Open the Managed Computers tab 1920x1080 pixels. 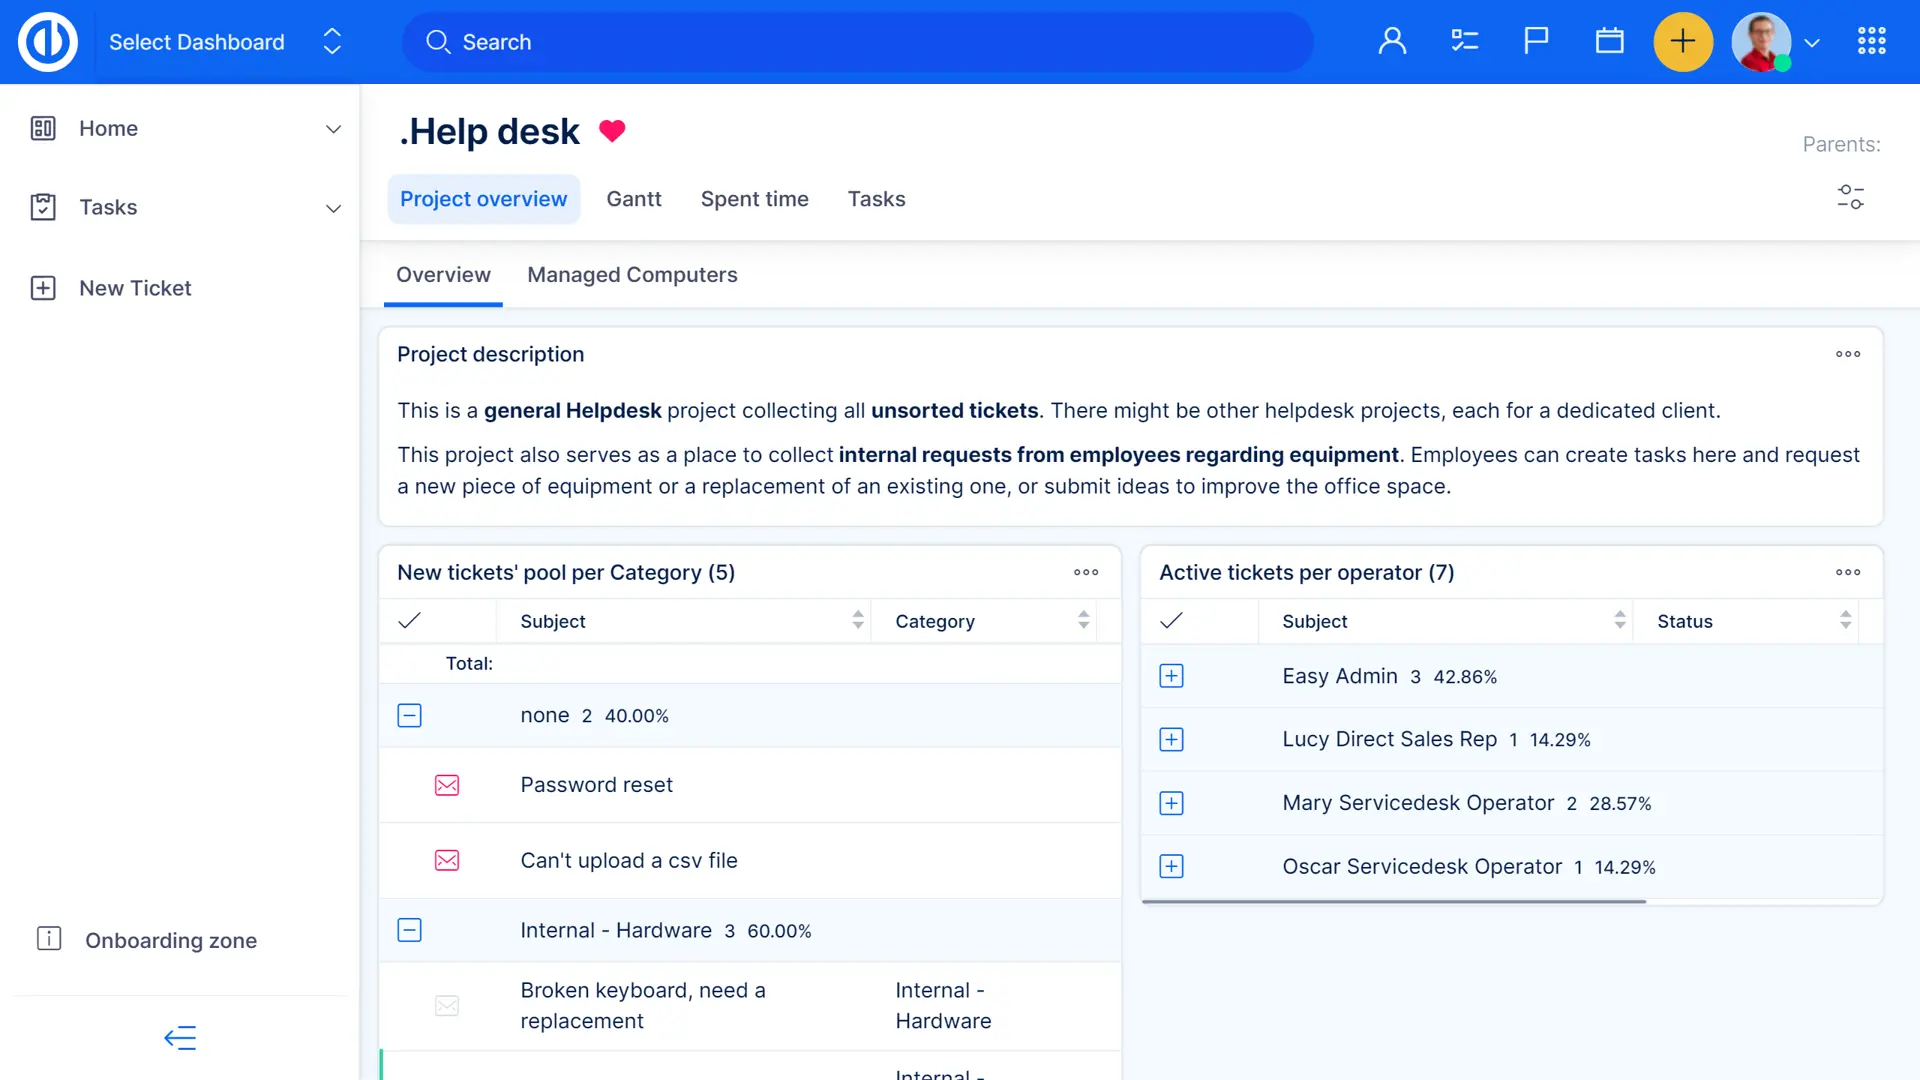[x=632, y=275]
